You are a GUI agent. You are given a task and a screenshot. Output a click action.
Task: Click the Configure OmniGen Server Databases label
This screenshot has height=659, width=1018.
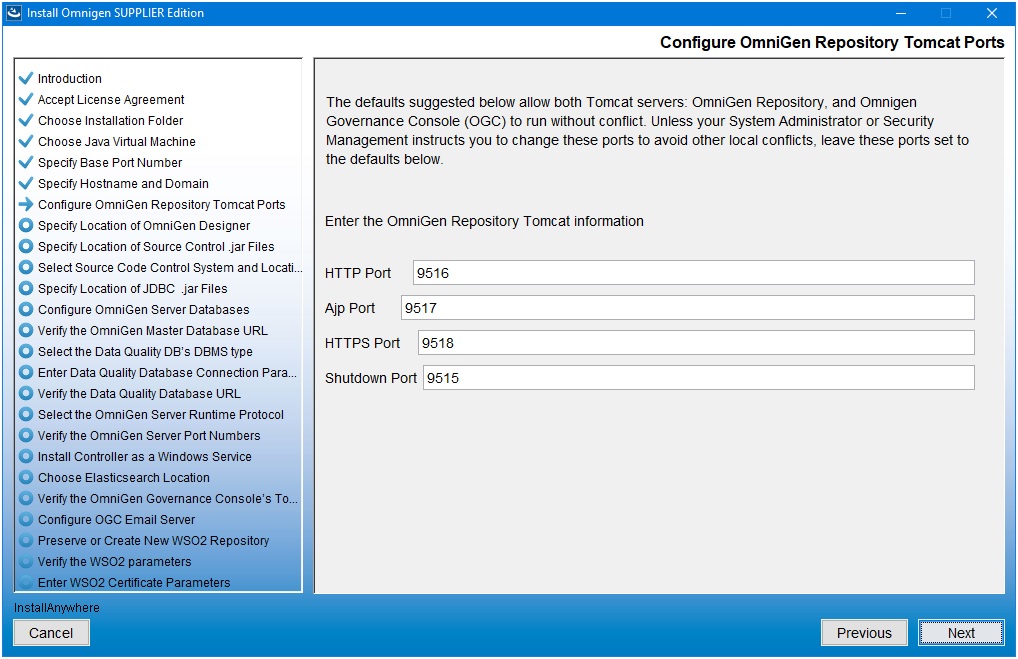pyautogui.click(x=143, y=310)
